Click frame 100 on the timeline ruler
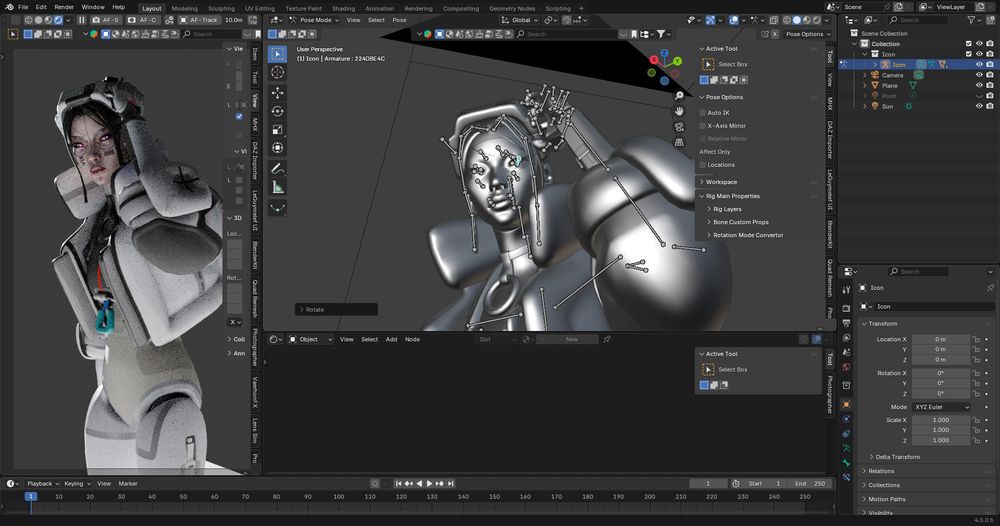Screen dimensions: 1000x526 339,496
